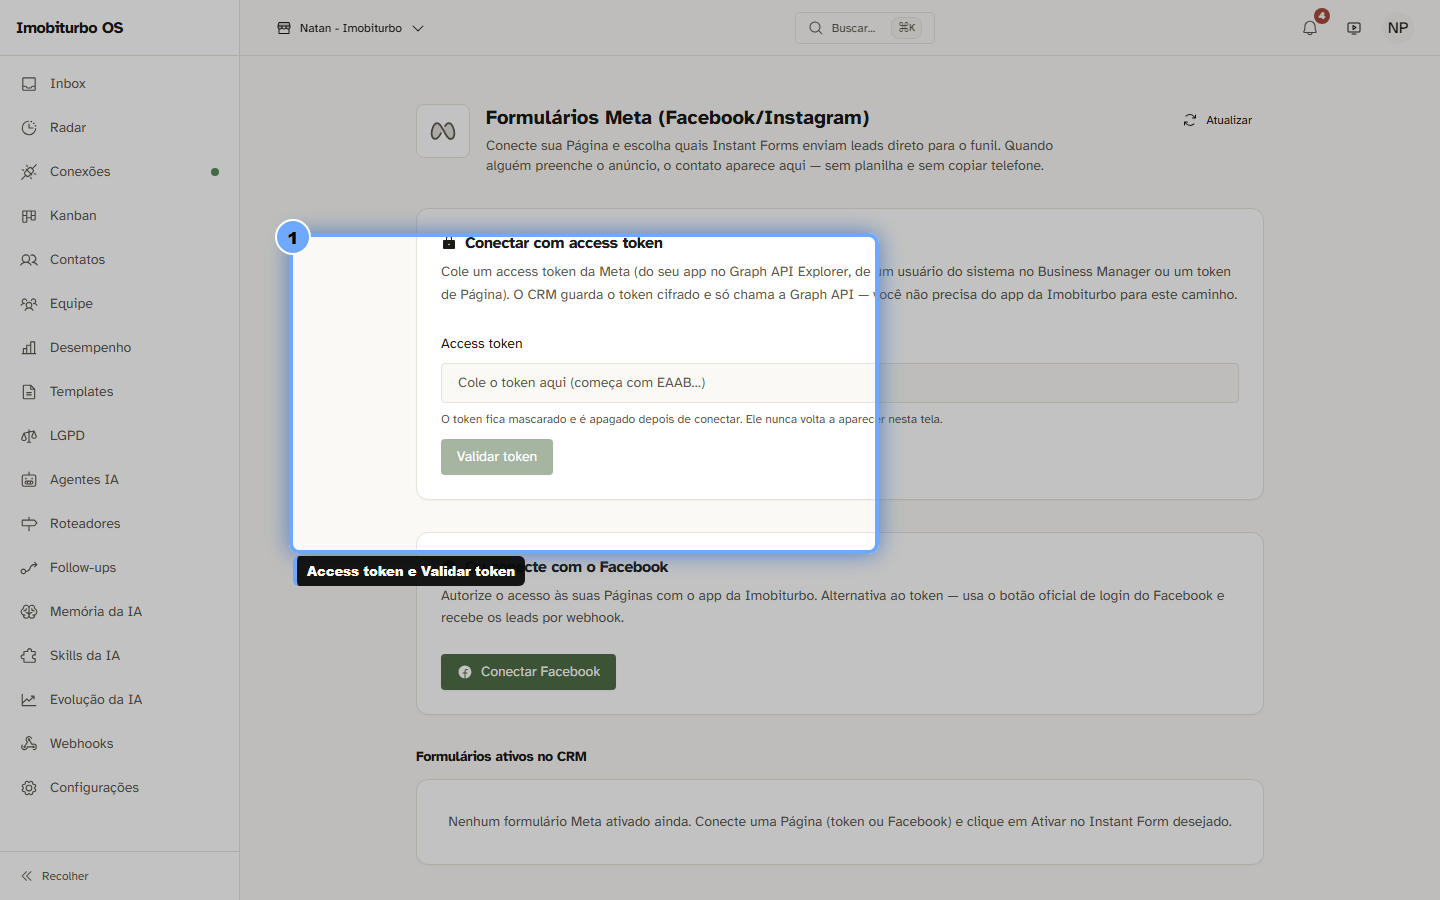The image size is (1440, 900).
Task: Click the store icon beside Natan - Imobiturbo
Action: (284, 28)
